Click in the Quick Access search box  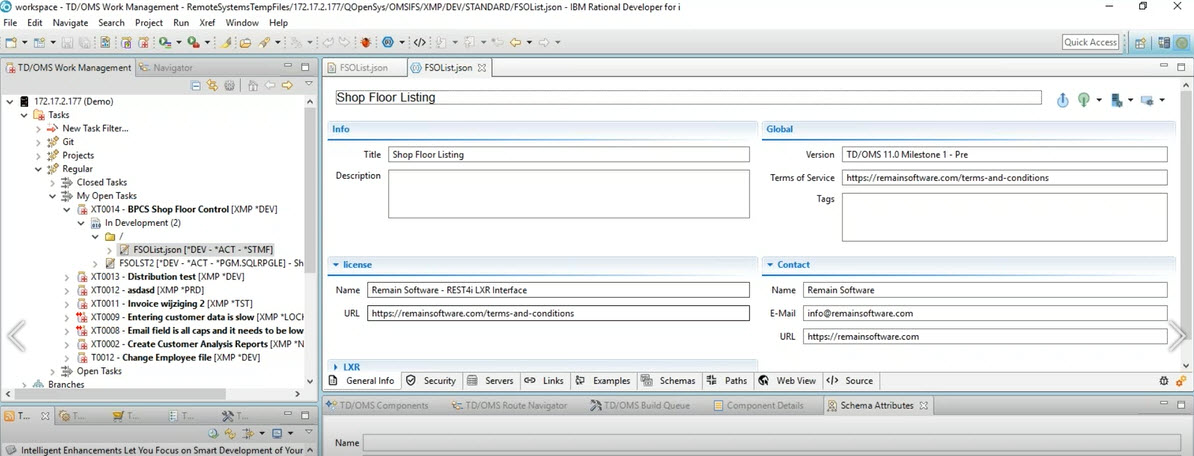pyautogui.click(x=1090, y=43)
